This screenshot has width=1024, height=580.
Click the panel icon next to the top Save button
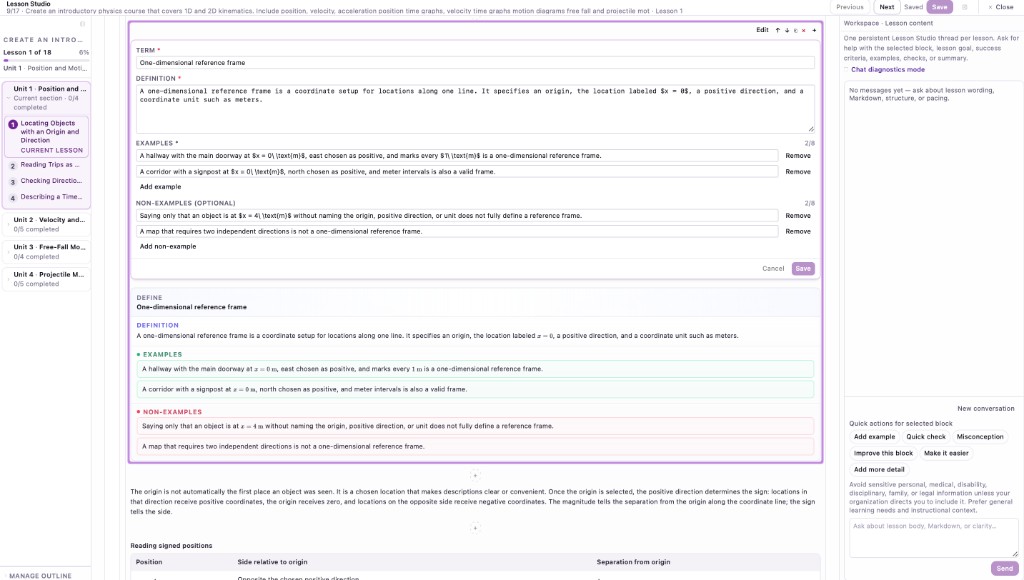(965, 7)
